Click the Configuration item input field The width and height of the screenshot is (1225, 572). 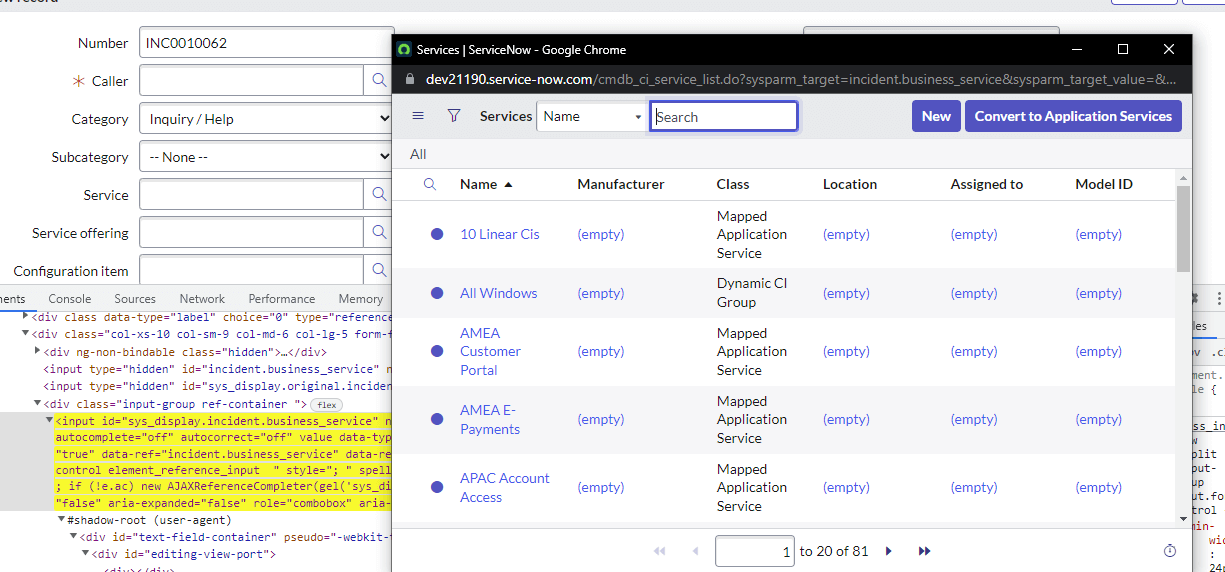pyautogui.click(x=251, y=270)
